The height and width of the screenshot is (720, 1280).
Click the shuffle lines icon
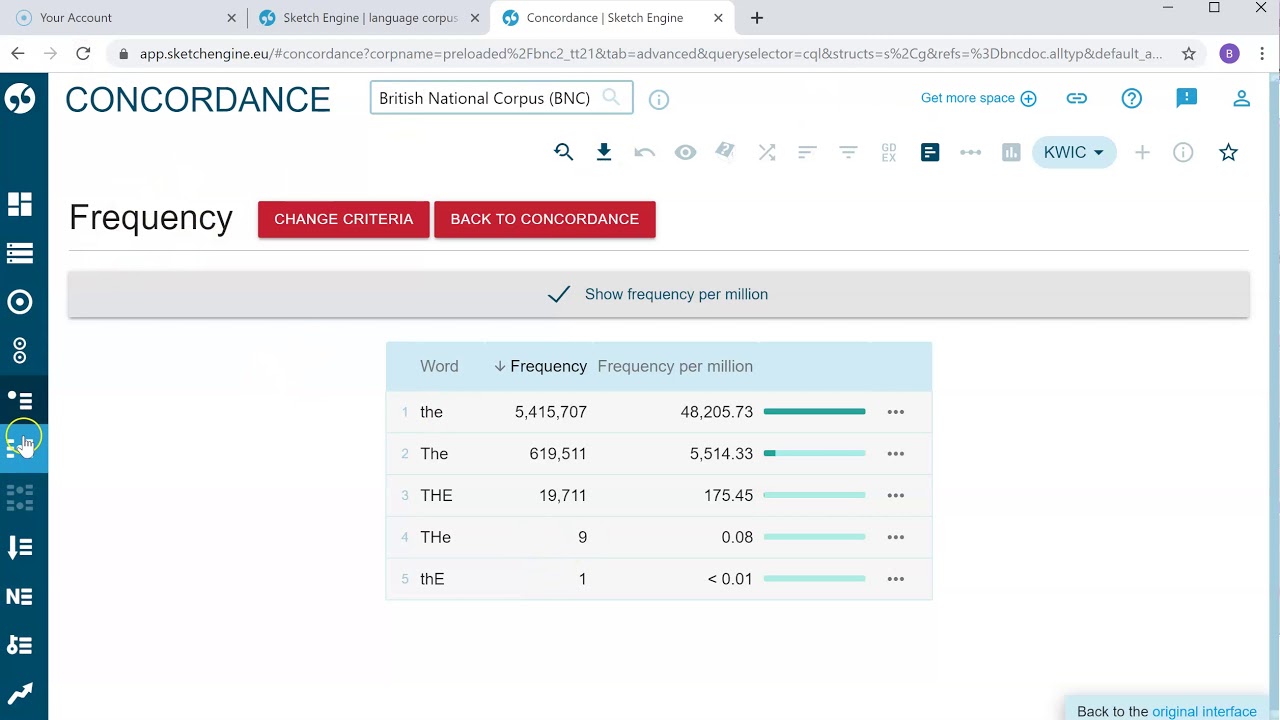click(x=767, y=152)
